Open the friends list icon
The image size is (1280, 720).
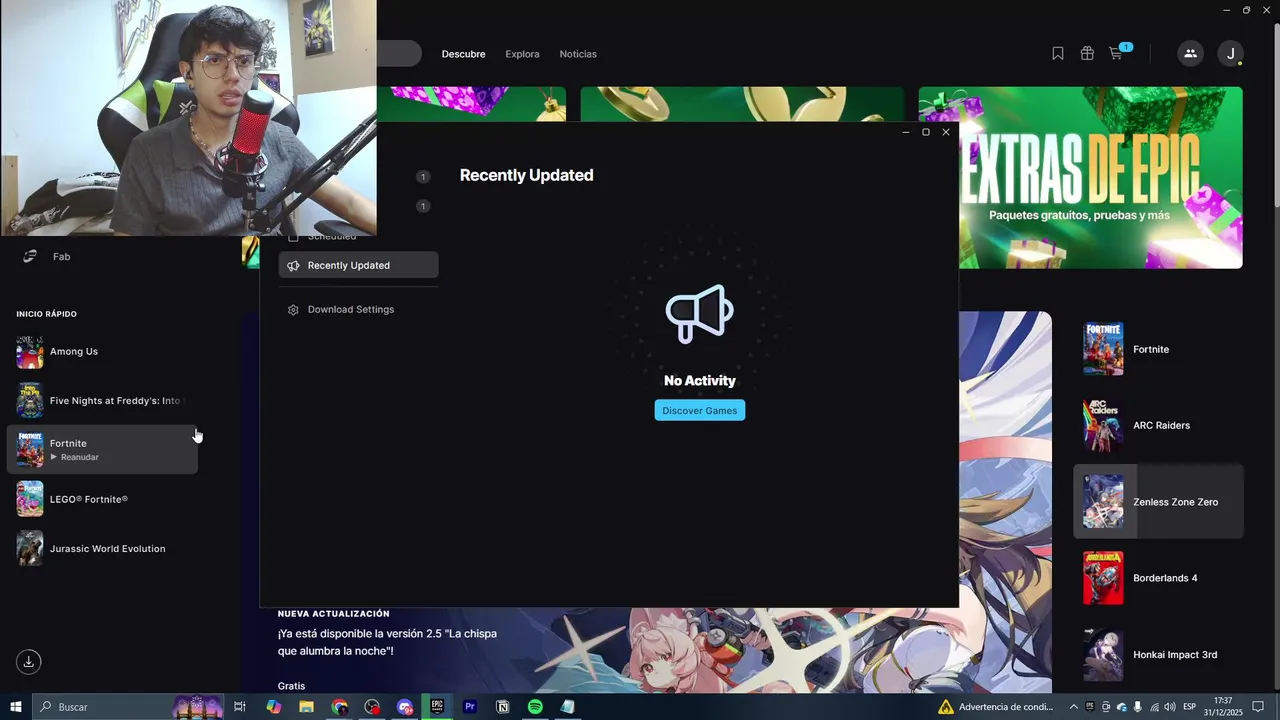tap(1190, 54)
